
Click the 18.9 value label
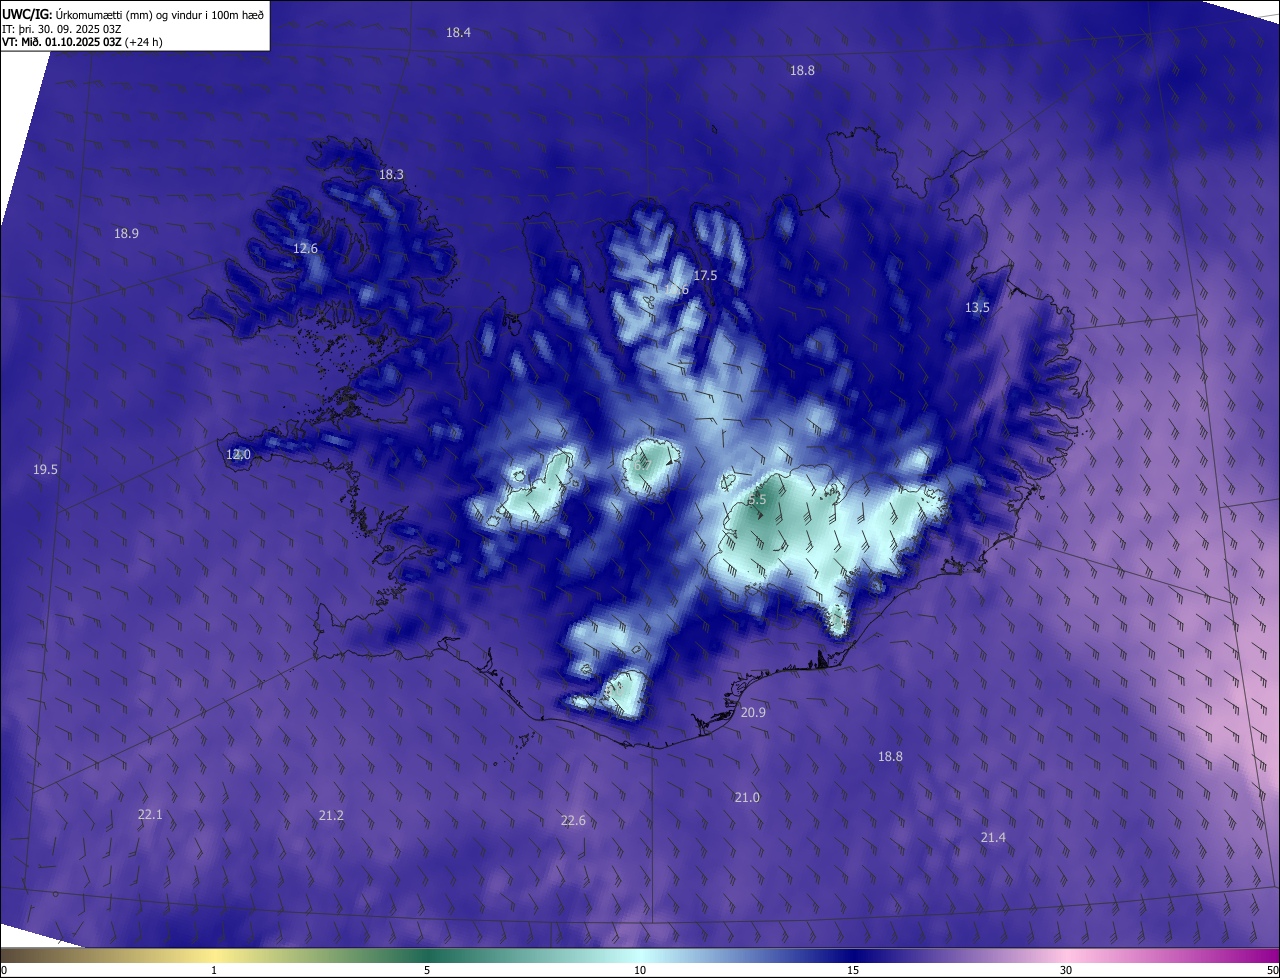126,234
